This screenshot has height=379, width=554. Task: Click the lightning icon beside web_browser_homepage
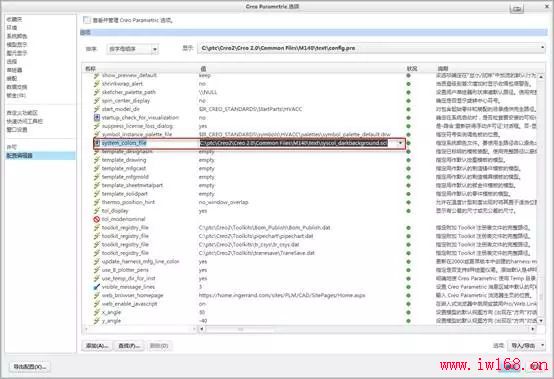[96, 296]
